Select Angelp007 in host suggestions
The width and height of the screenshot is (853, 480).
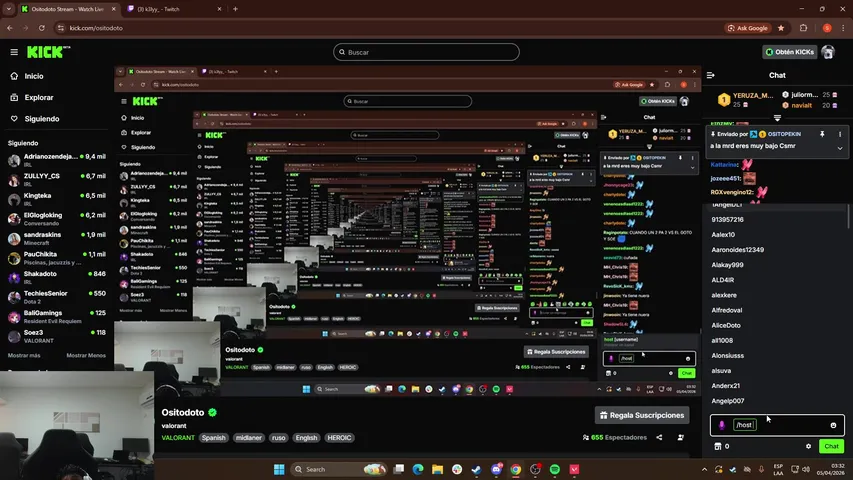pos(728,401)
